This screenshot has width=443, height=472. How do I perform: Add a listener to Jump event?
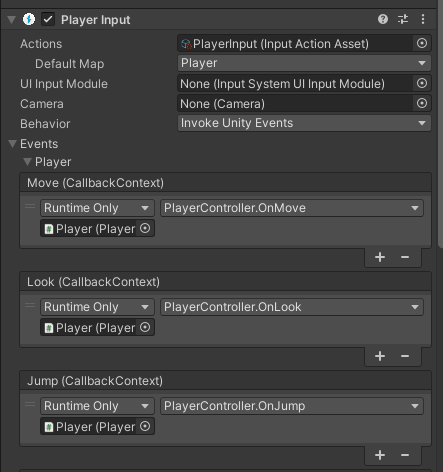tap(380, 455)
